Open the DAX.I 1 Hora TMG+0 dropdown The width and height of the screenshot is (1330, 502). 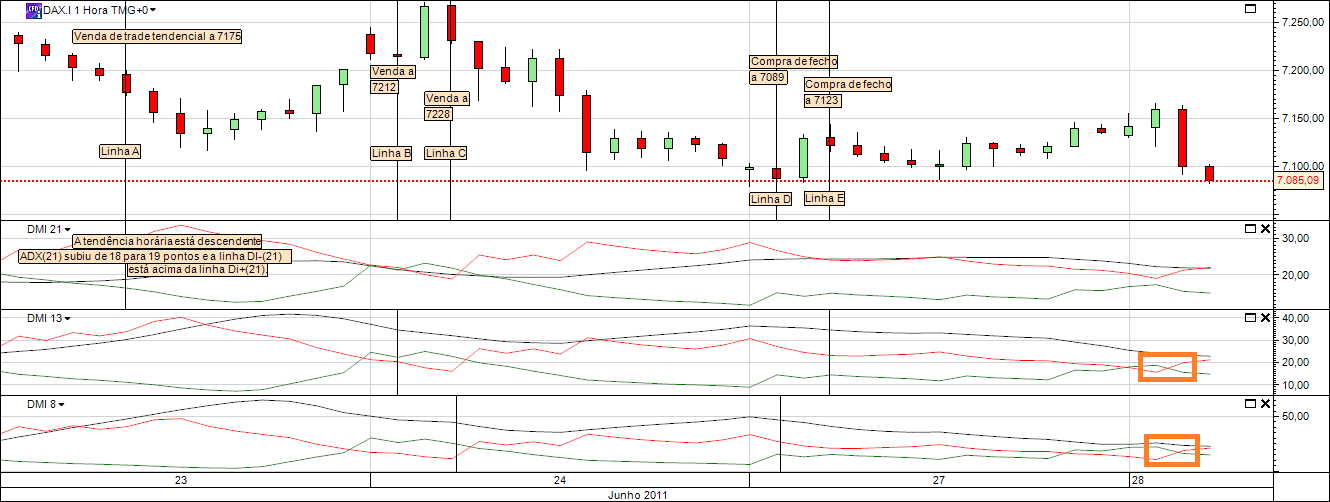[x=152, y=10]
